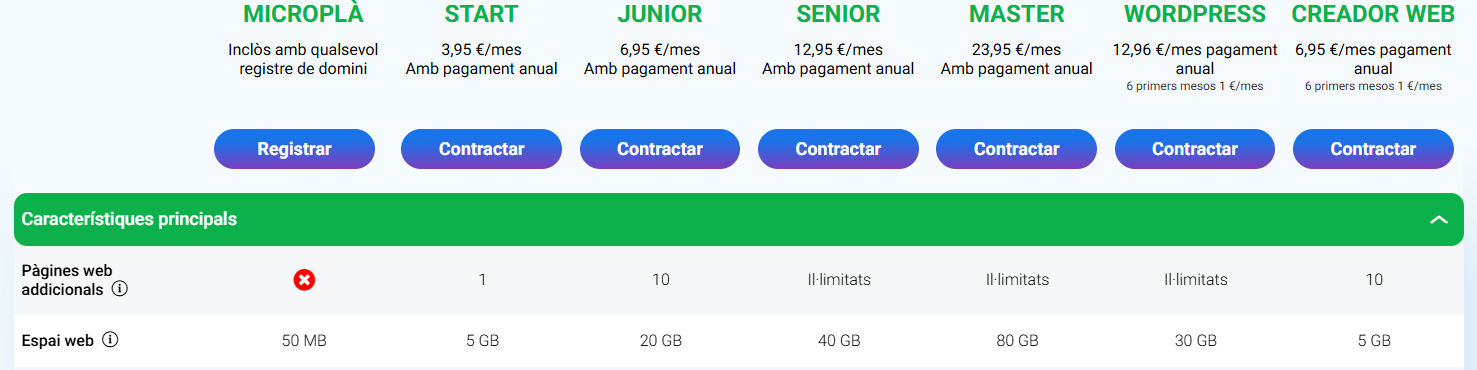Click Contractar button under START plan
The height and width of the screenshot is (370, 1477).
[x=481, y=149]
